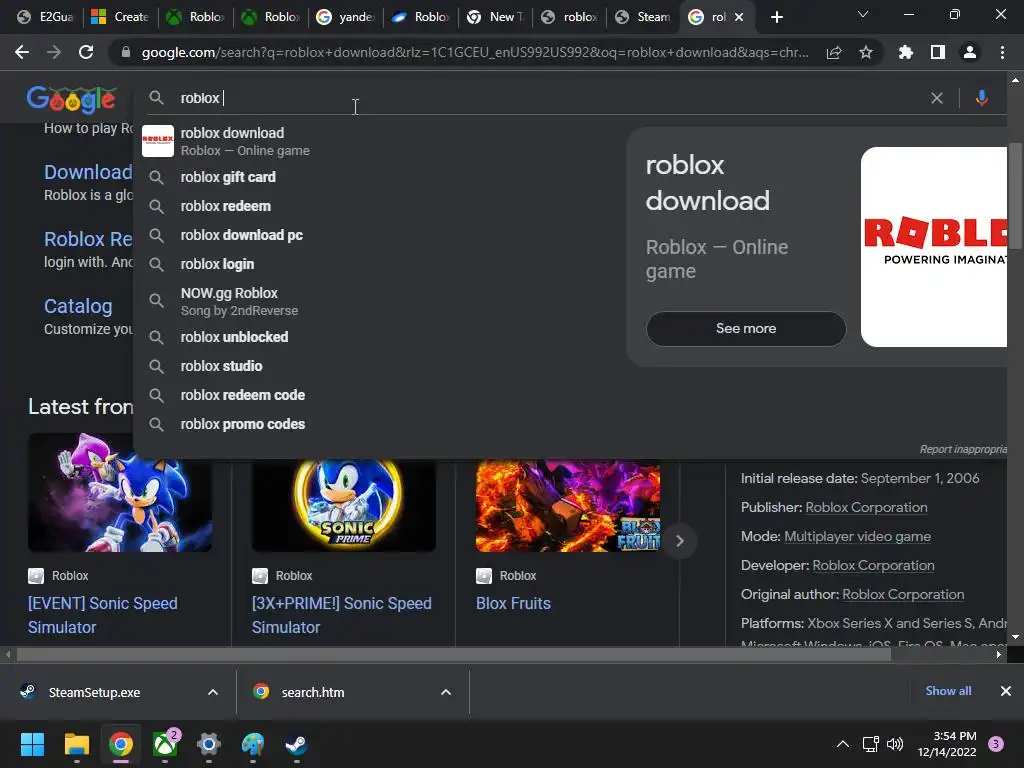Open the Chrome extensions puzzle icon
This screenshot has width=1024, height=768.
pyautogui.click(x=906, y=52)
